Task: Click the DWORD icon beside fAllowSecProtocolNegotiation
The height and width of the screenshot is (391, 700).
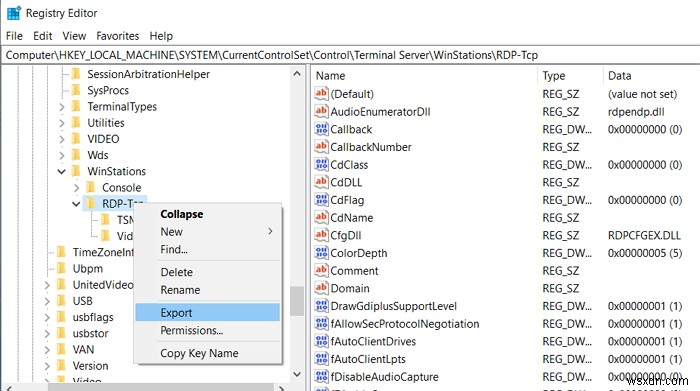Action: click(321, 323)
